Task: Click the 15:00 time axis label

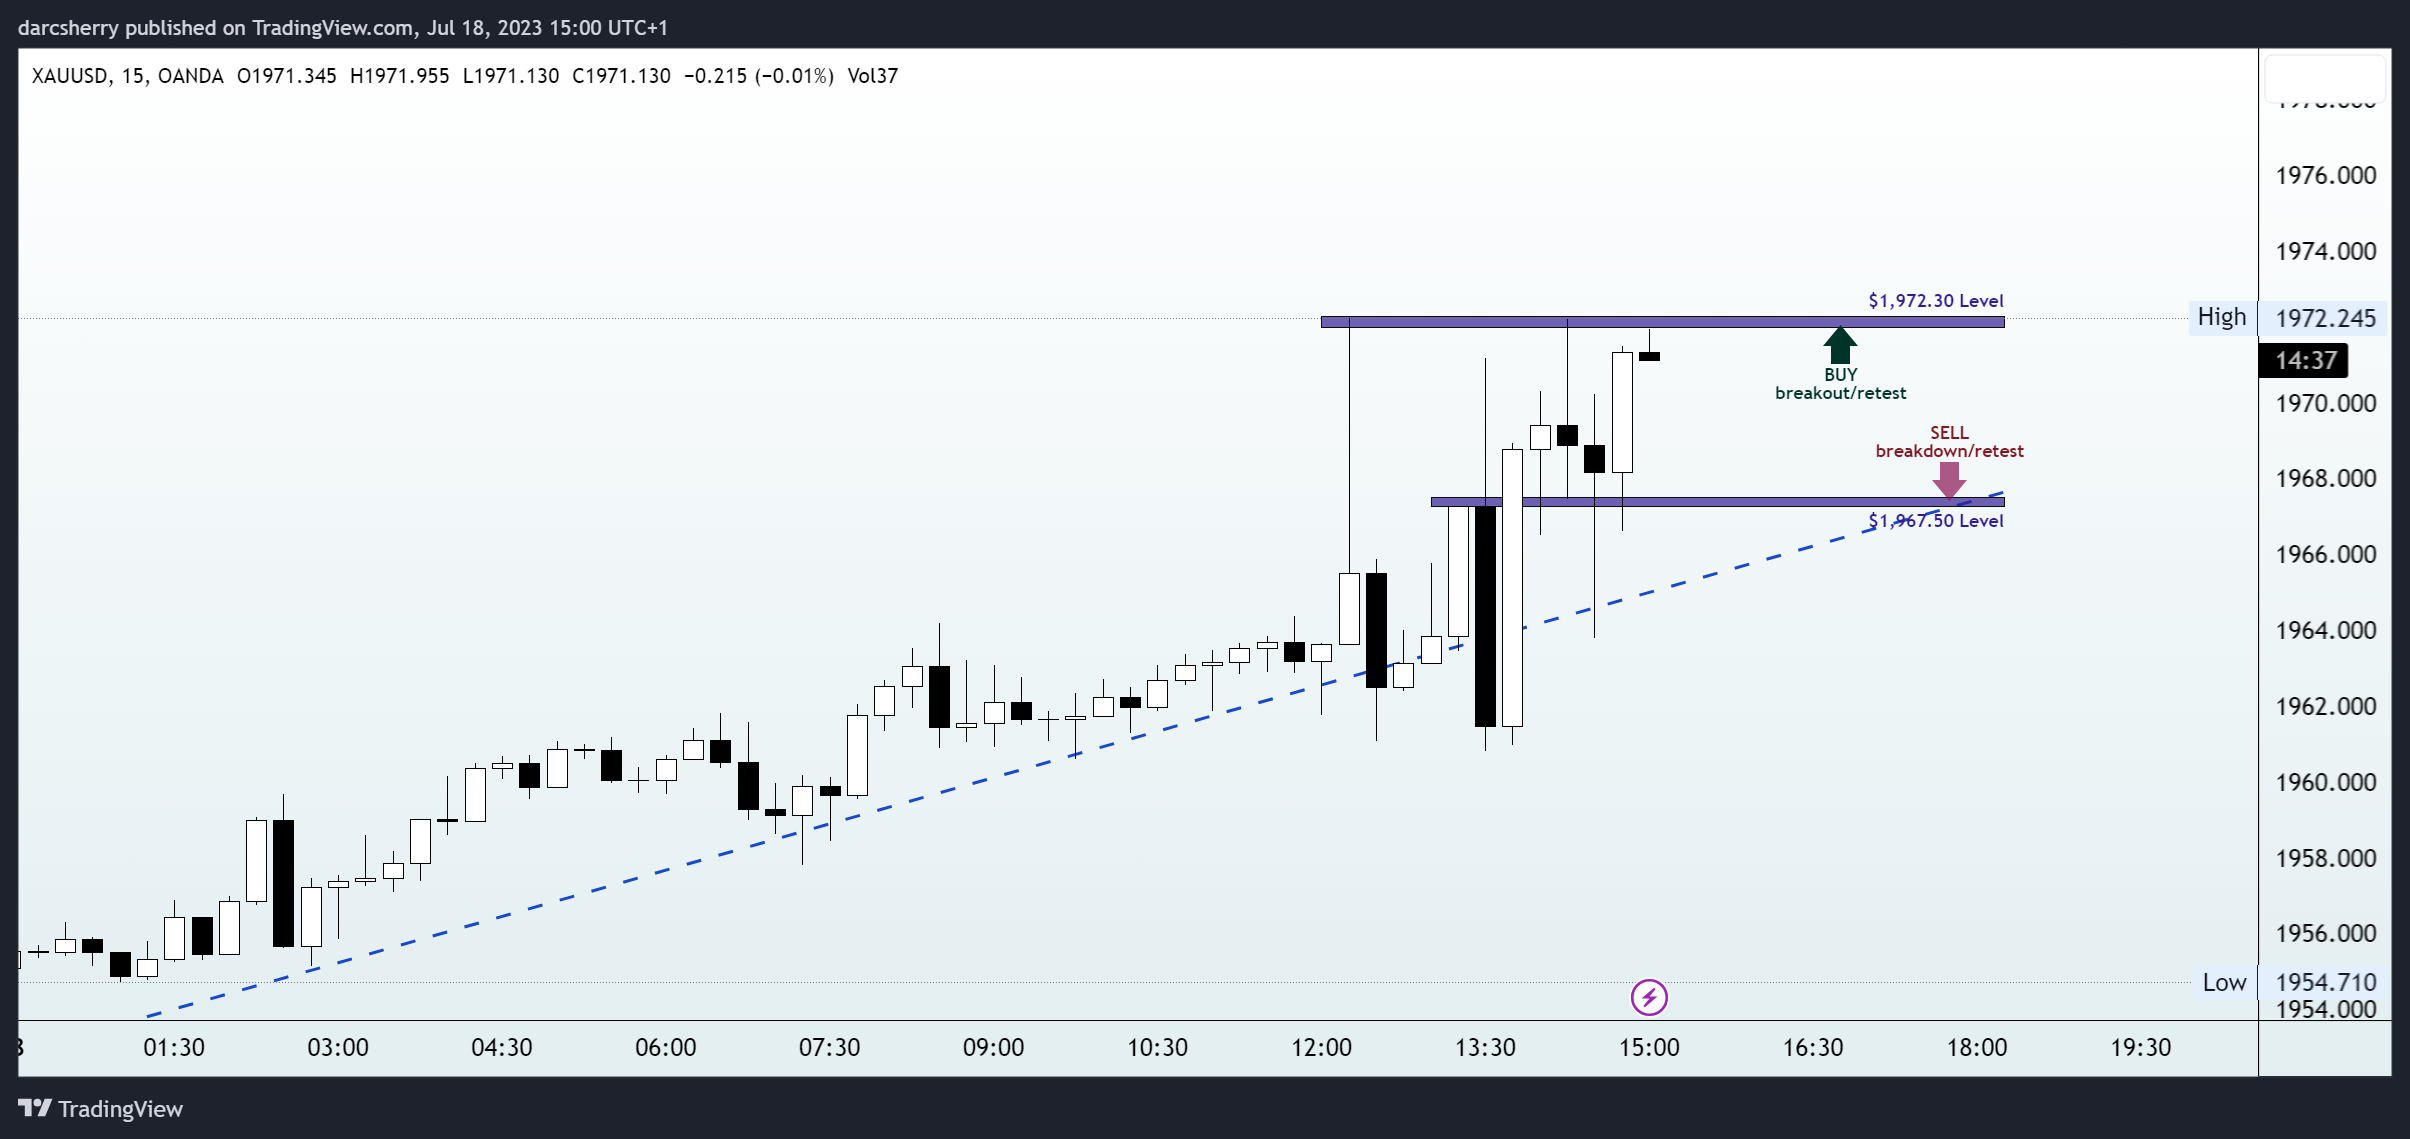Action: [1649, 1048]
